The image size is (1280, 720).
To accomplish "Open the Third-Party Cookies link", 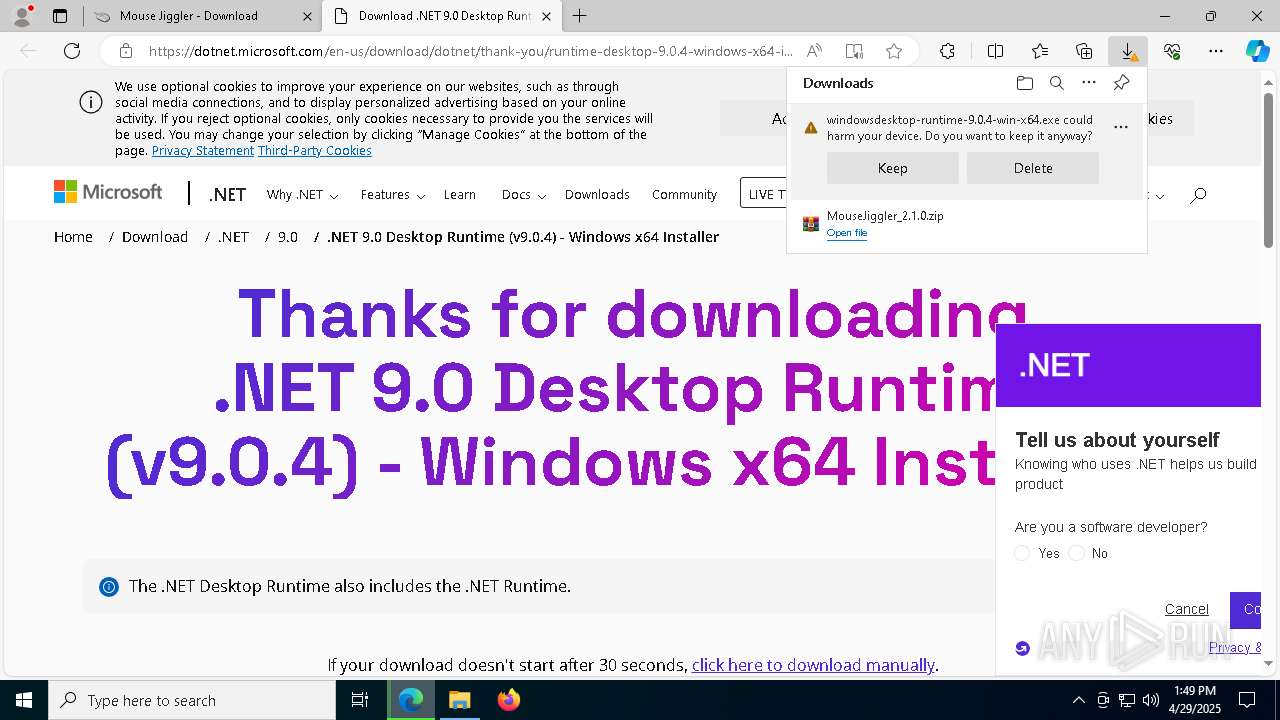I will pos(315,151).
